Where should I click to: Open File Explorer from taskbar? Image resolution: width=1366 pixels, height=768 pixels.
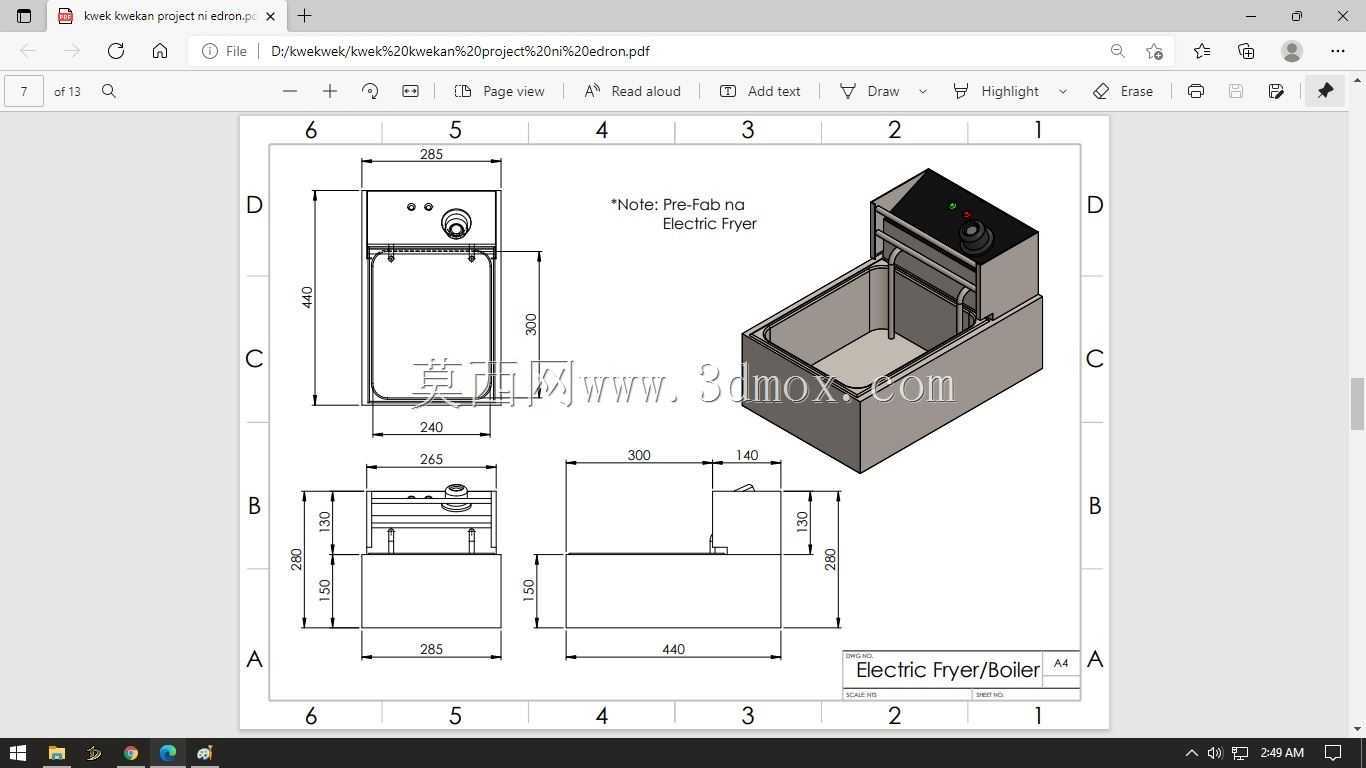(x=56, y=753)
